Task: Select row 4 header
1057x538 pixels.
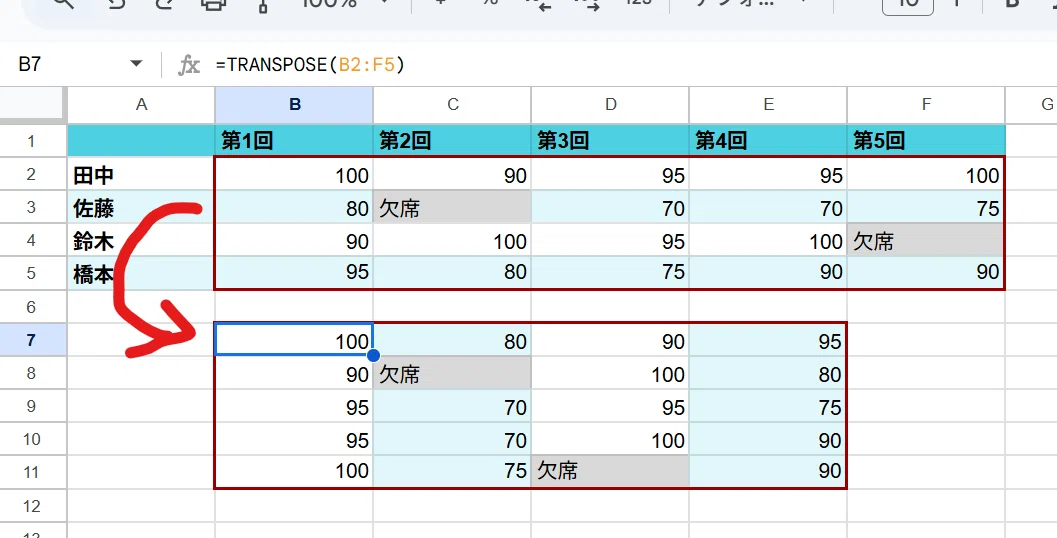Action: coord(33,240)
